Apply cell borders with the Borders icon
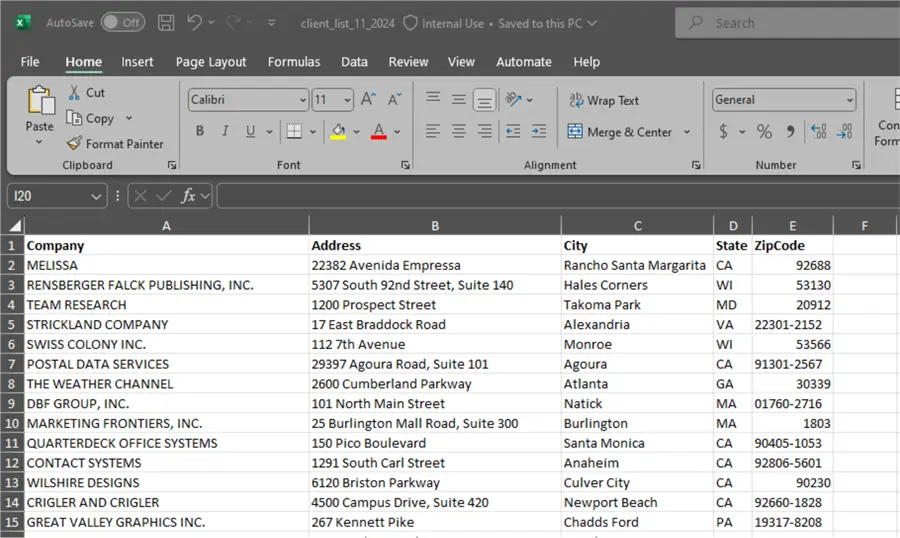The height and width of the screenshot is (538, 900). coord(294,131)
